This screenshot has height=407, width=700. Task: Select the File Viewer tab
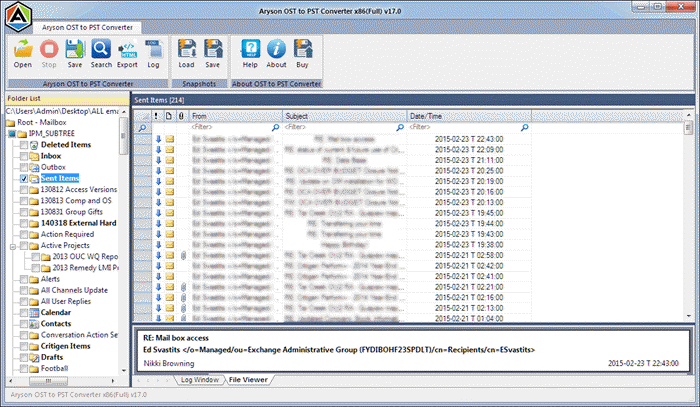250,380
